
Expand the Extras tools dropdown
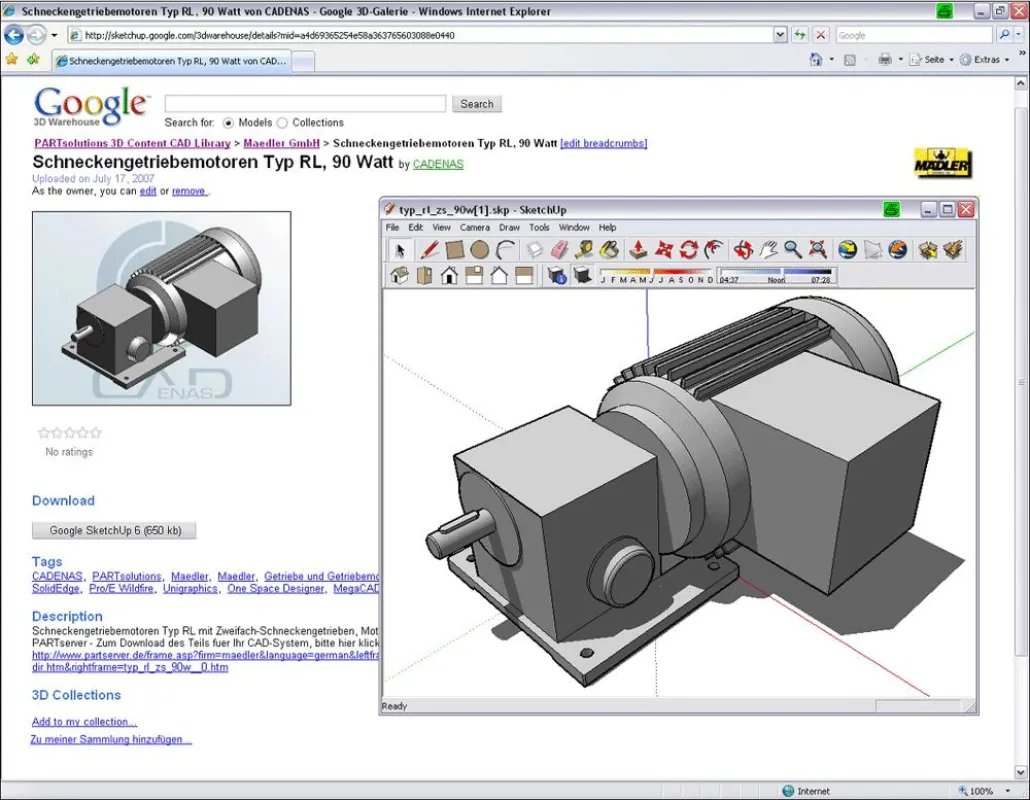1007,60
